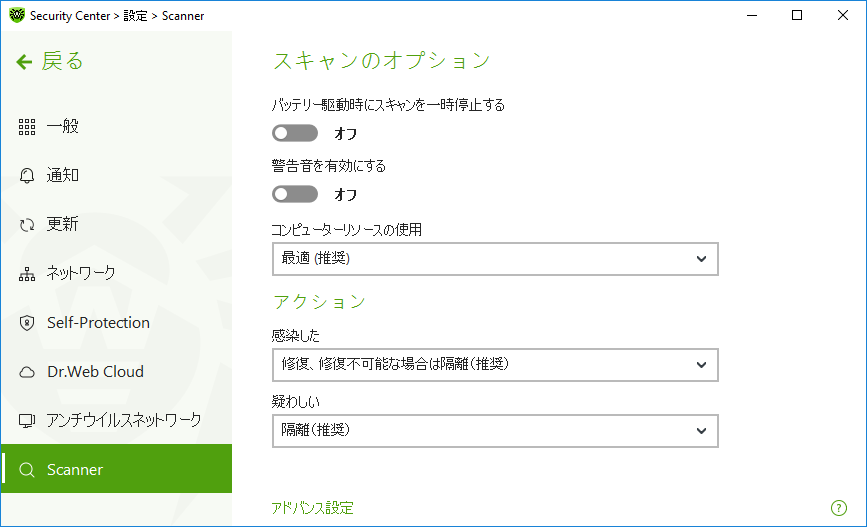Open the 疑わしい action dropdown
This screenshot has height=527, width=867.
[x=495, y=430]
